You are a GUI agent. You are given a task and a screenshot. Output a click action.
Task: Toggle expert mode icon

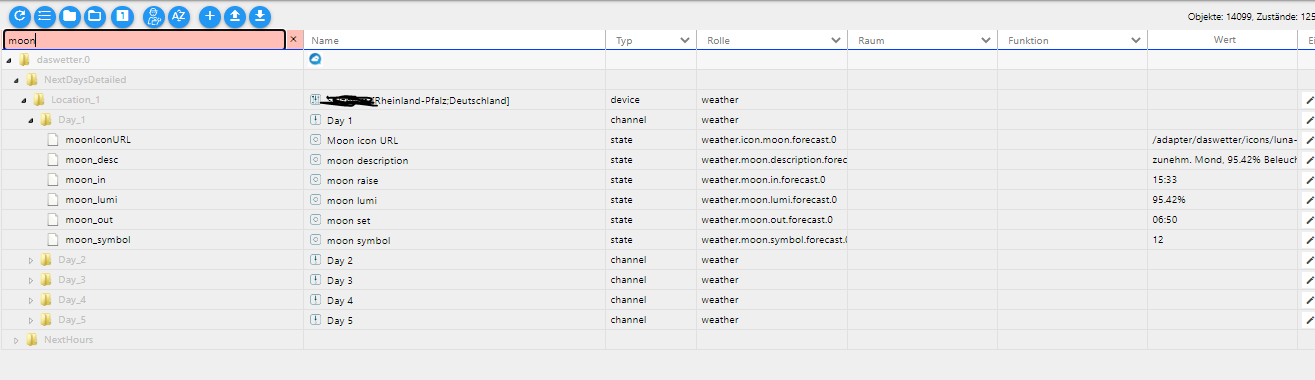click(x=153, y=15)
